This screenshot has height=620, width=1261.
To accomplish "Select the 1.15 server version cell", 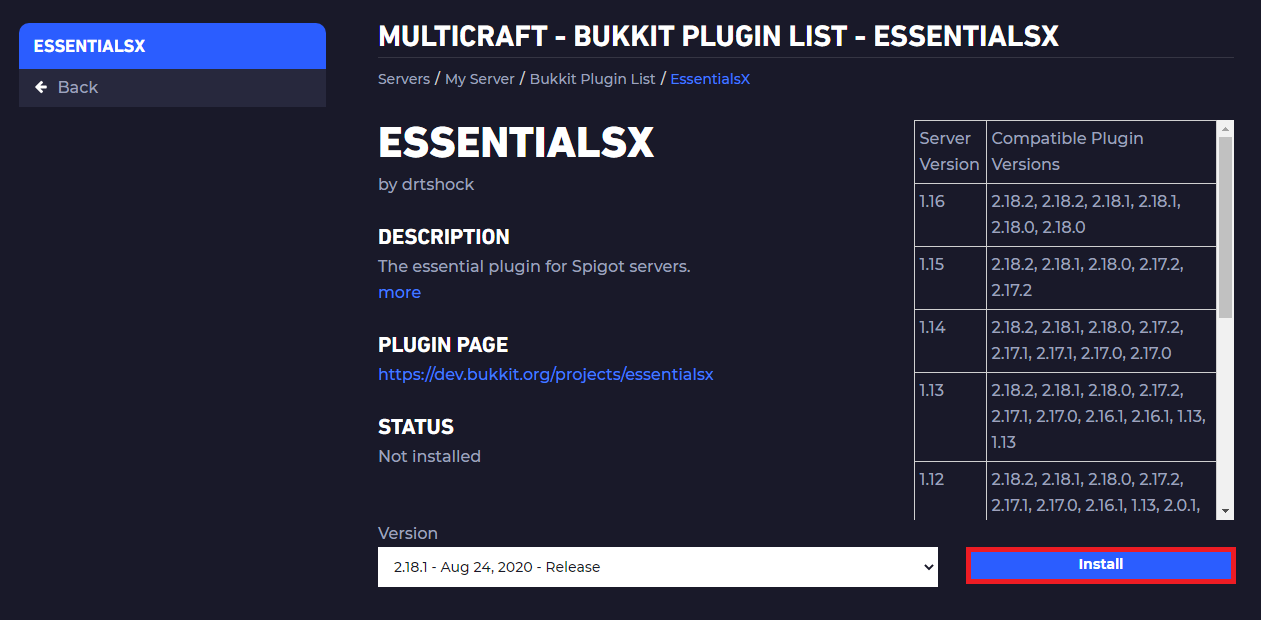I will pyautogui.click(x=932, y=265).
